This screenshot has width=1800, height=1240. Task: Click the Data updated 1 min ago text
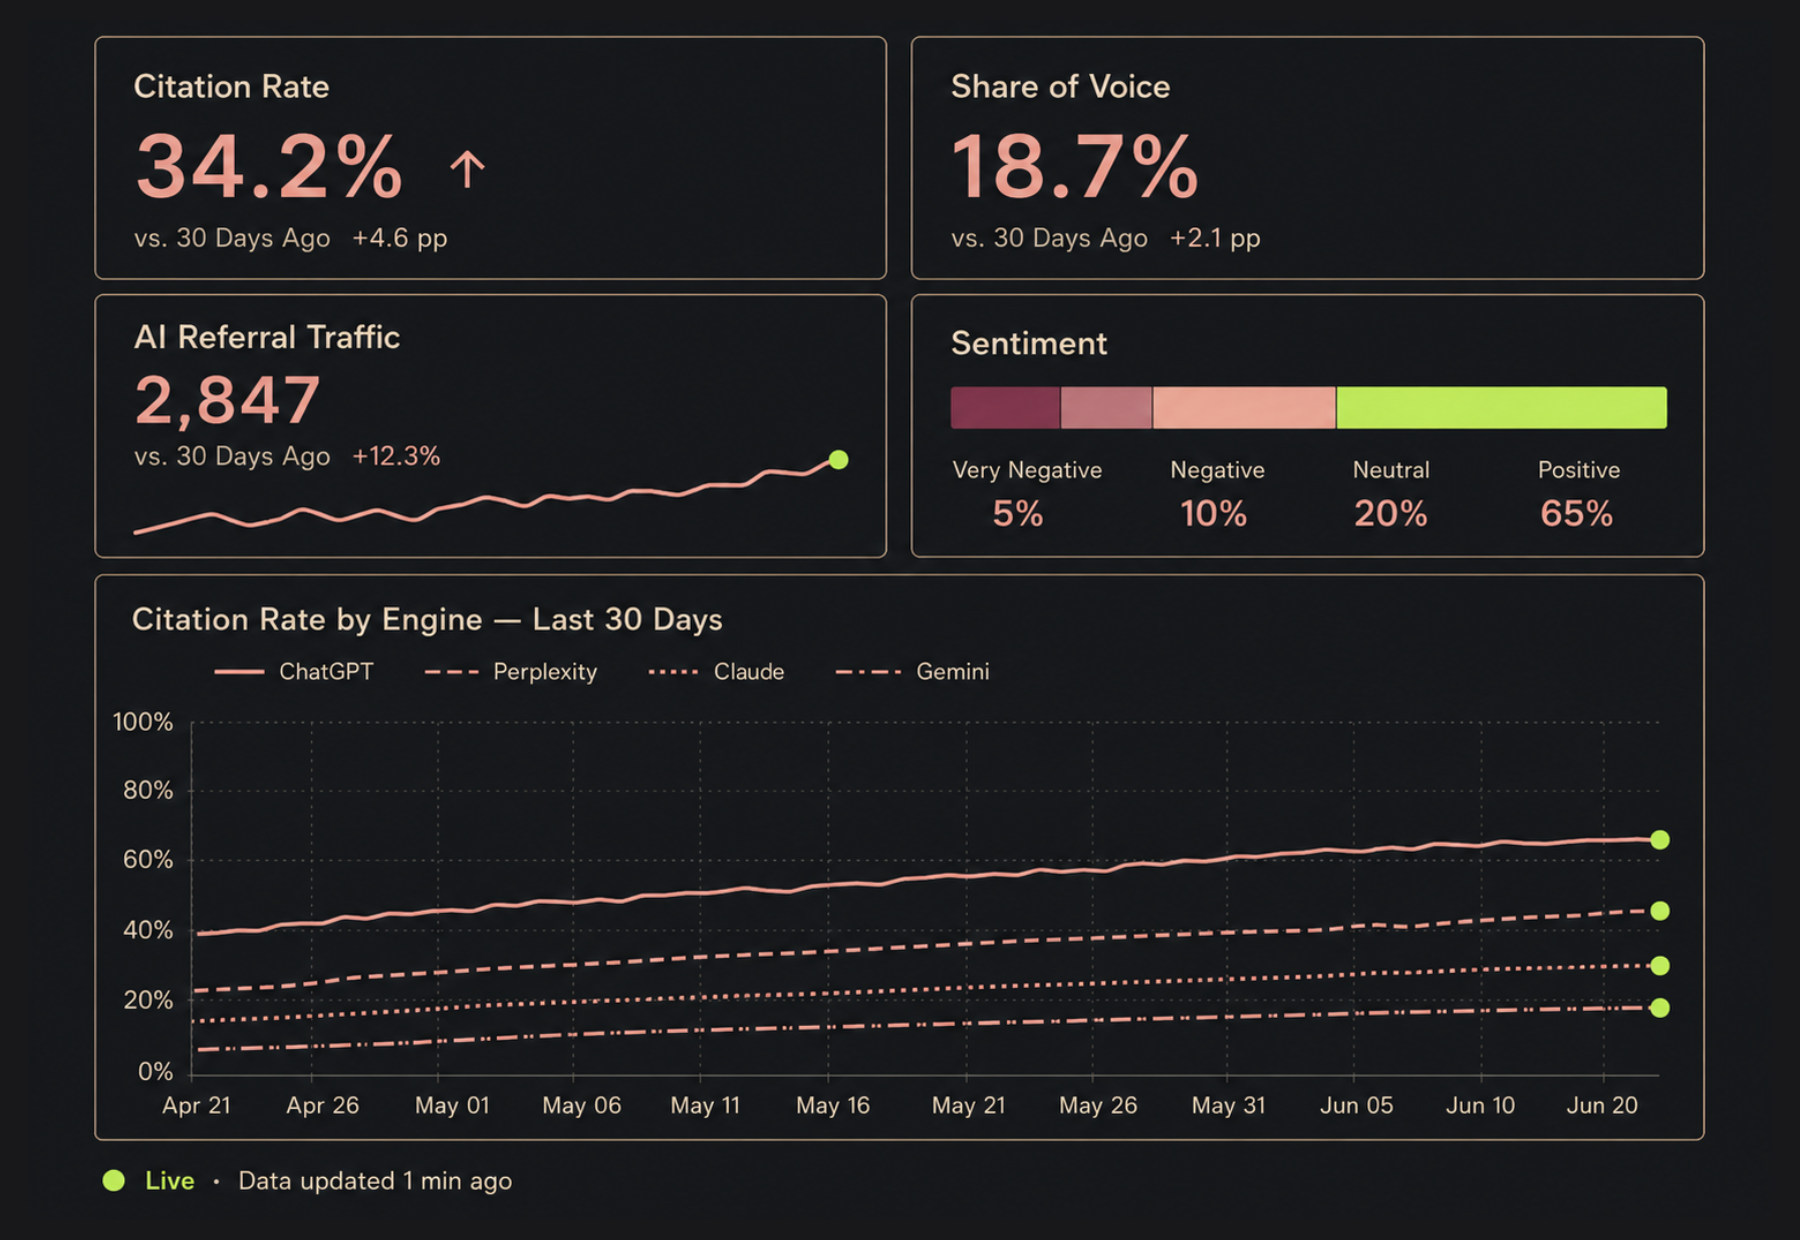[x=375, y=1181]
